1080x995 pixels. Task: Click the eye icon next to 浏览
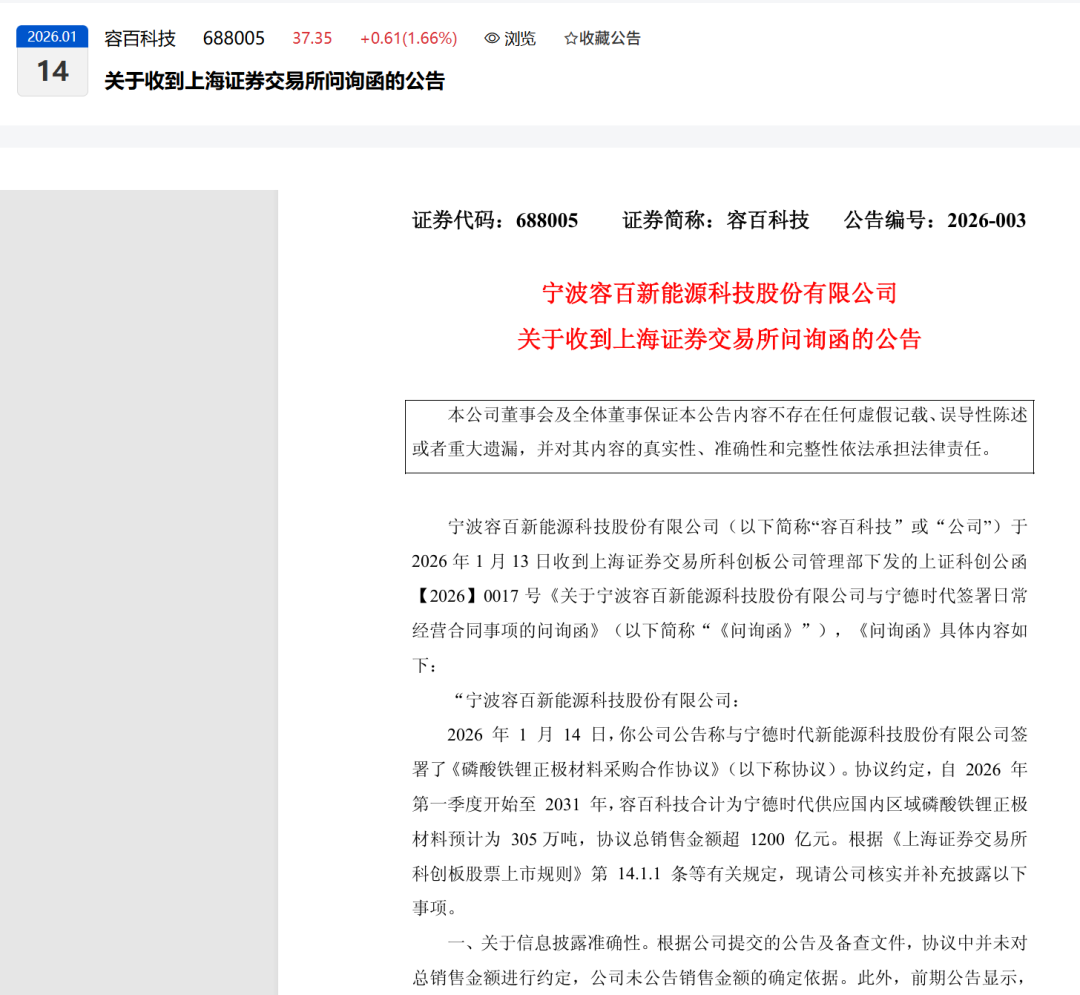click(492, 39)
